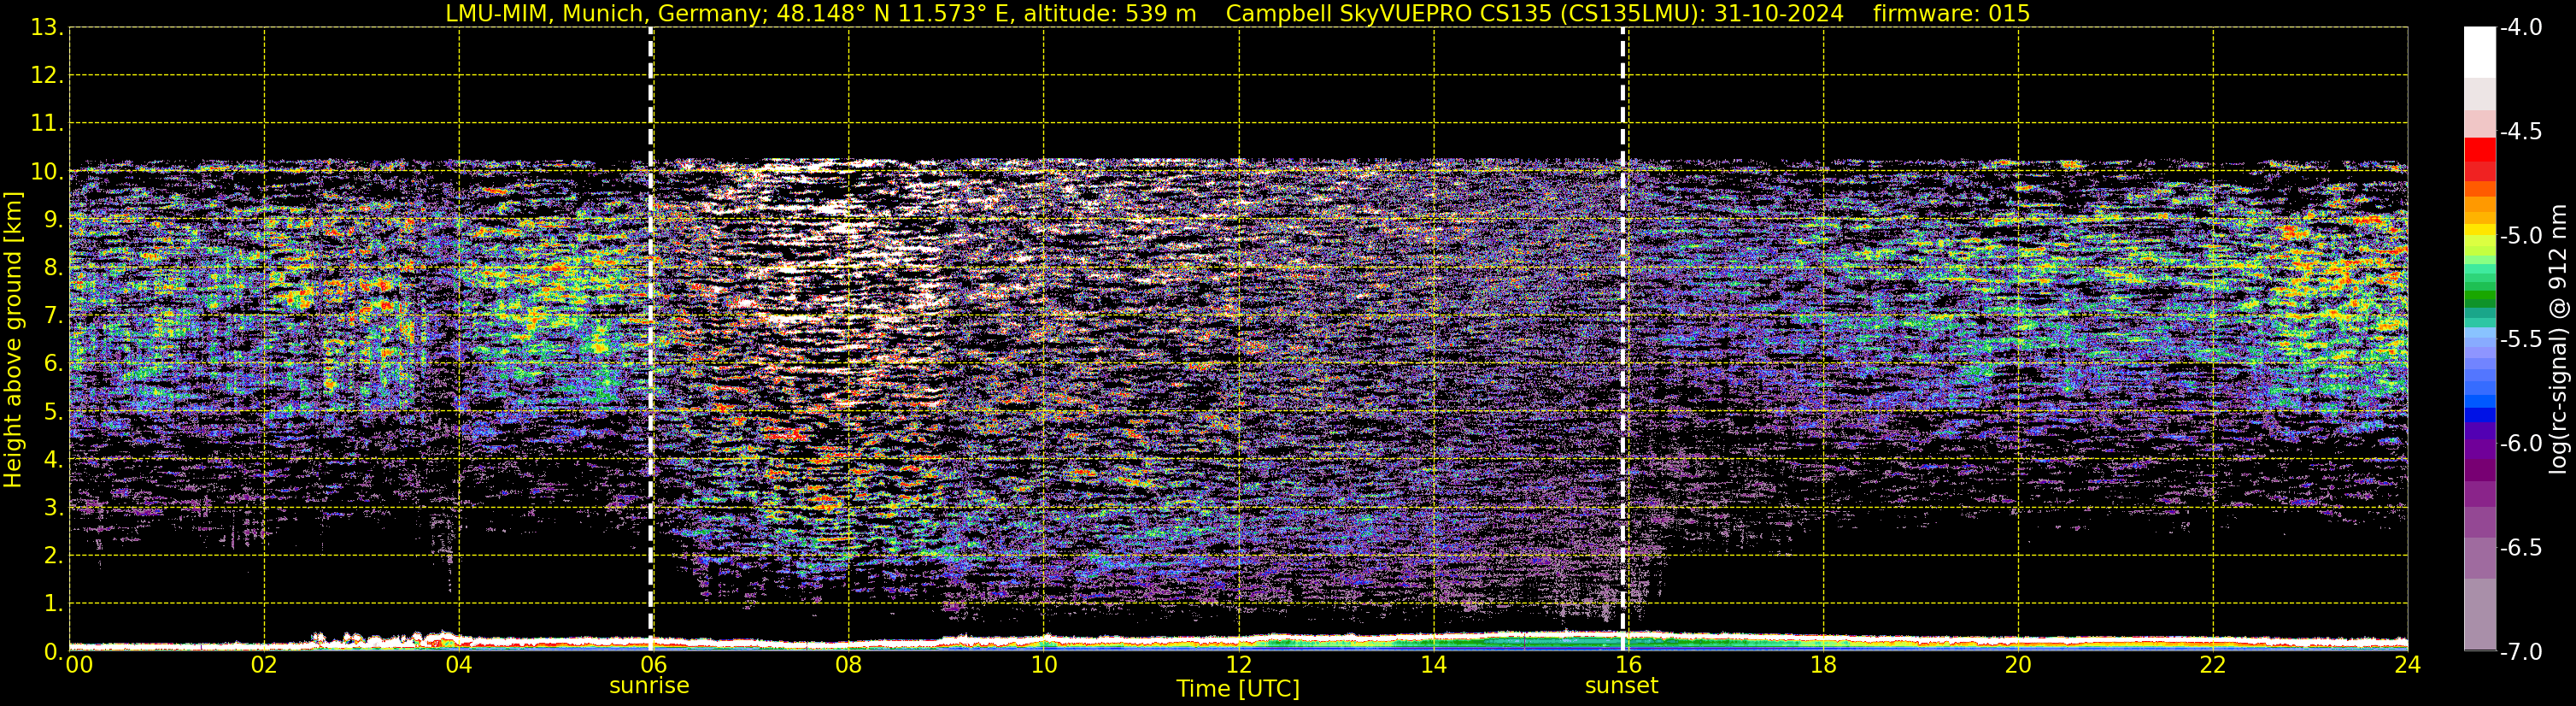This screenshot has width=2576, height=706.
Task: Click the time-axis tick label '12'
Action: point(1239,665)
